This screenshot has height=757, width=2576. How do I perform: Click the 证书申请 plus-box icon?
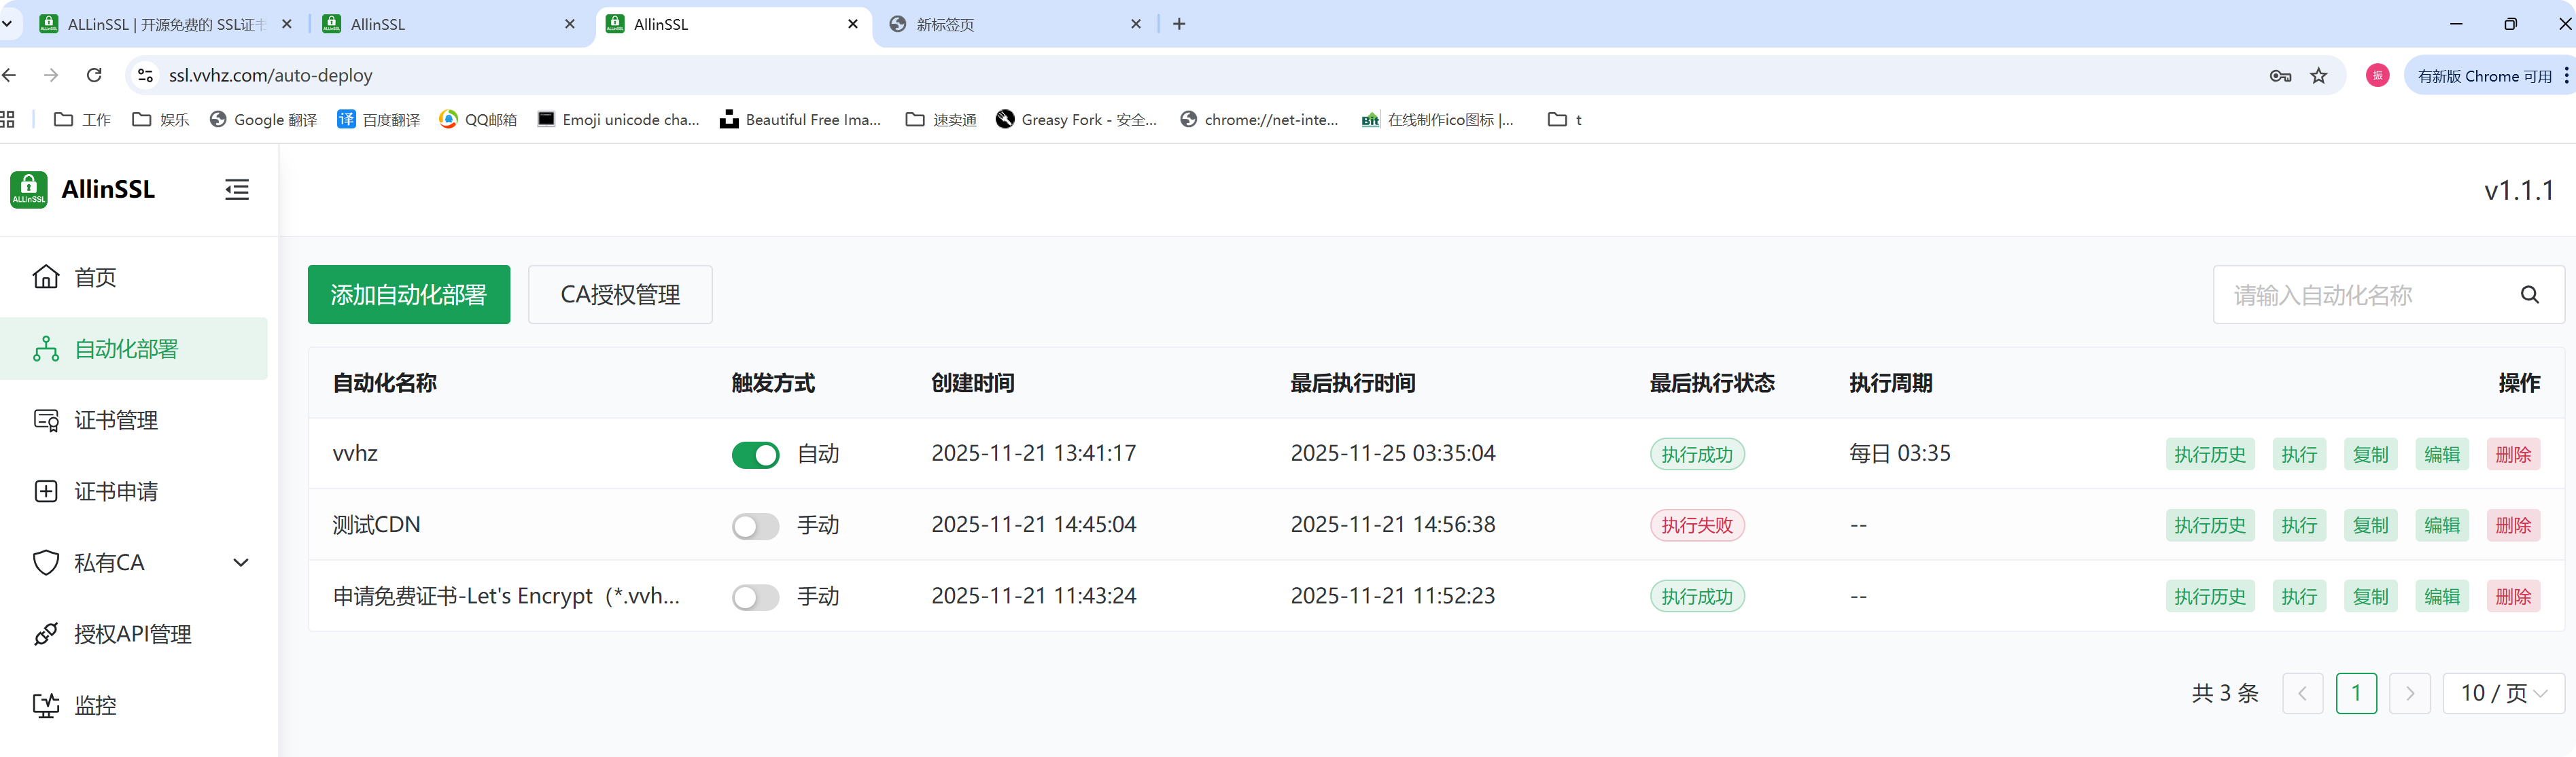46,492
